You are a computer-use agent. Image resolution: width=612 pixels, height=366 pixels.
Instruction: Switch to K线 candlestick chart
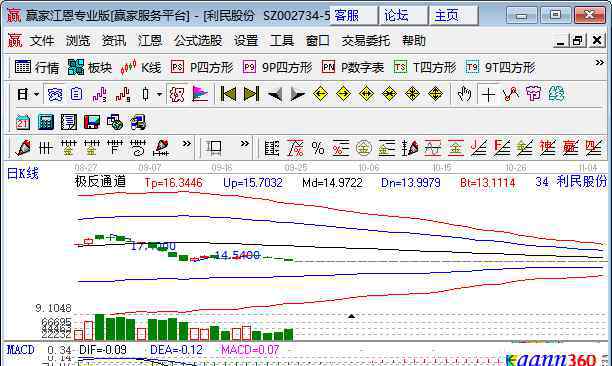point(141,68)
